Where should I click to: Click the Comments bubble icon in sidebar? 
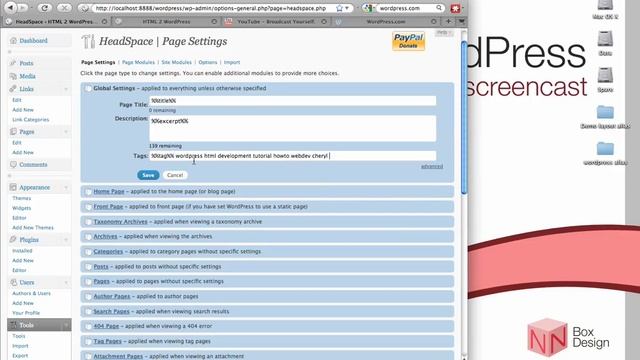pyautogui.click(x=13, y=164)
